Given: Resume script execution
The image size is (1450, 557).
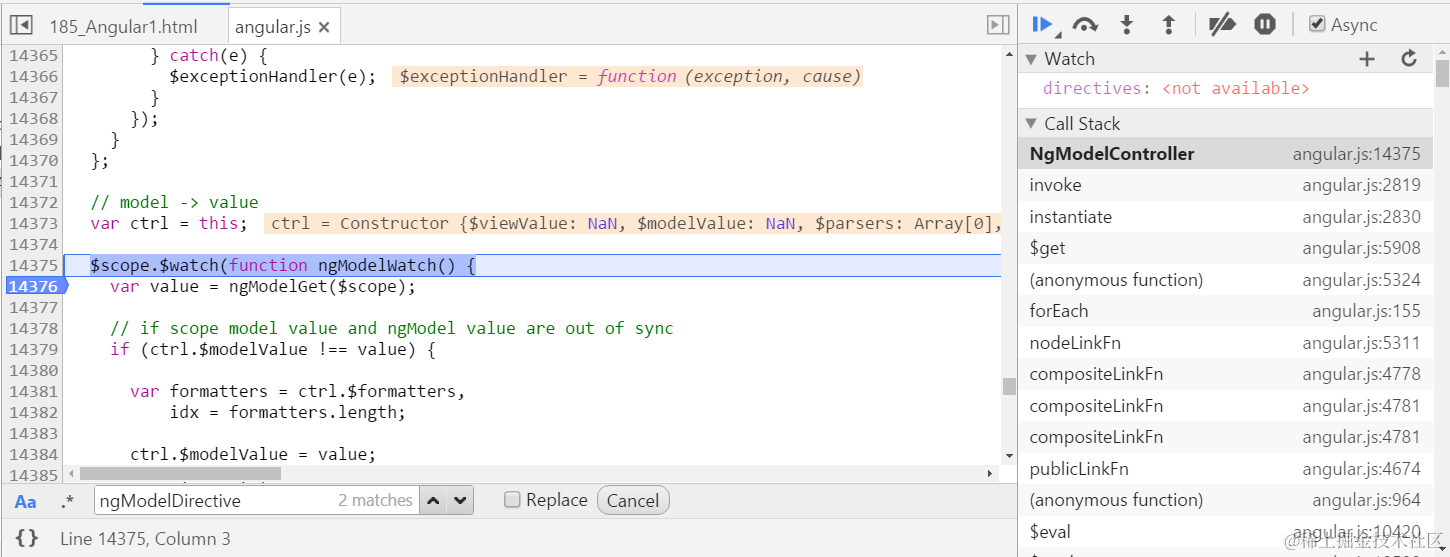Looking at the screenshot, I should [x=1043, y=25].
